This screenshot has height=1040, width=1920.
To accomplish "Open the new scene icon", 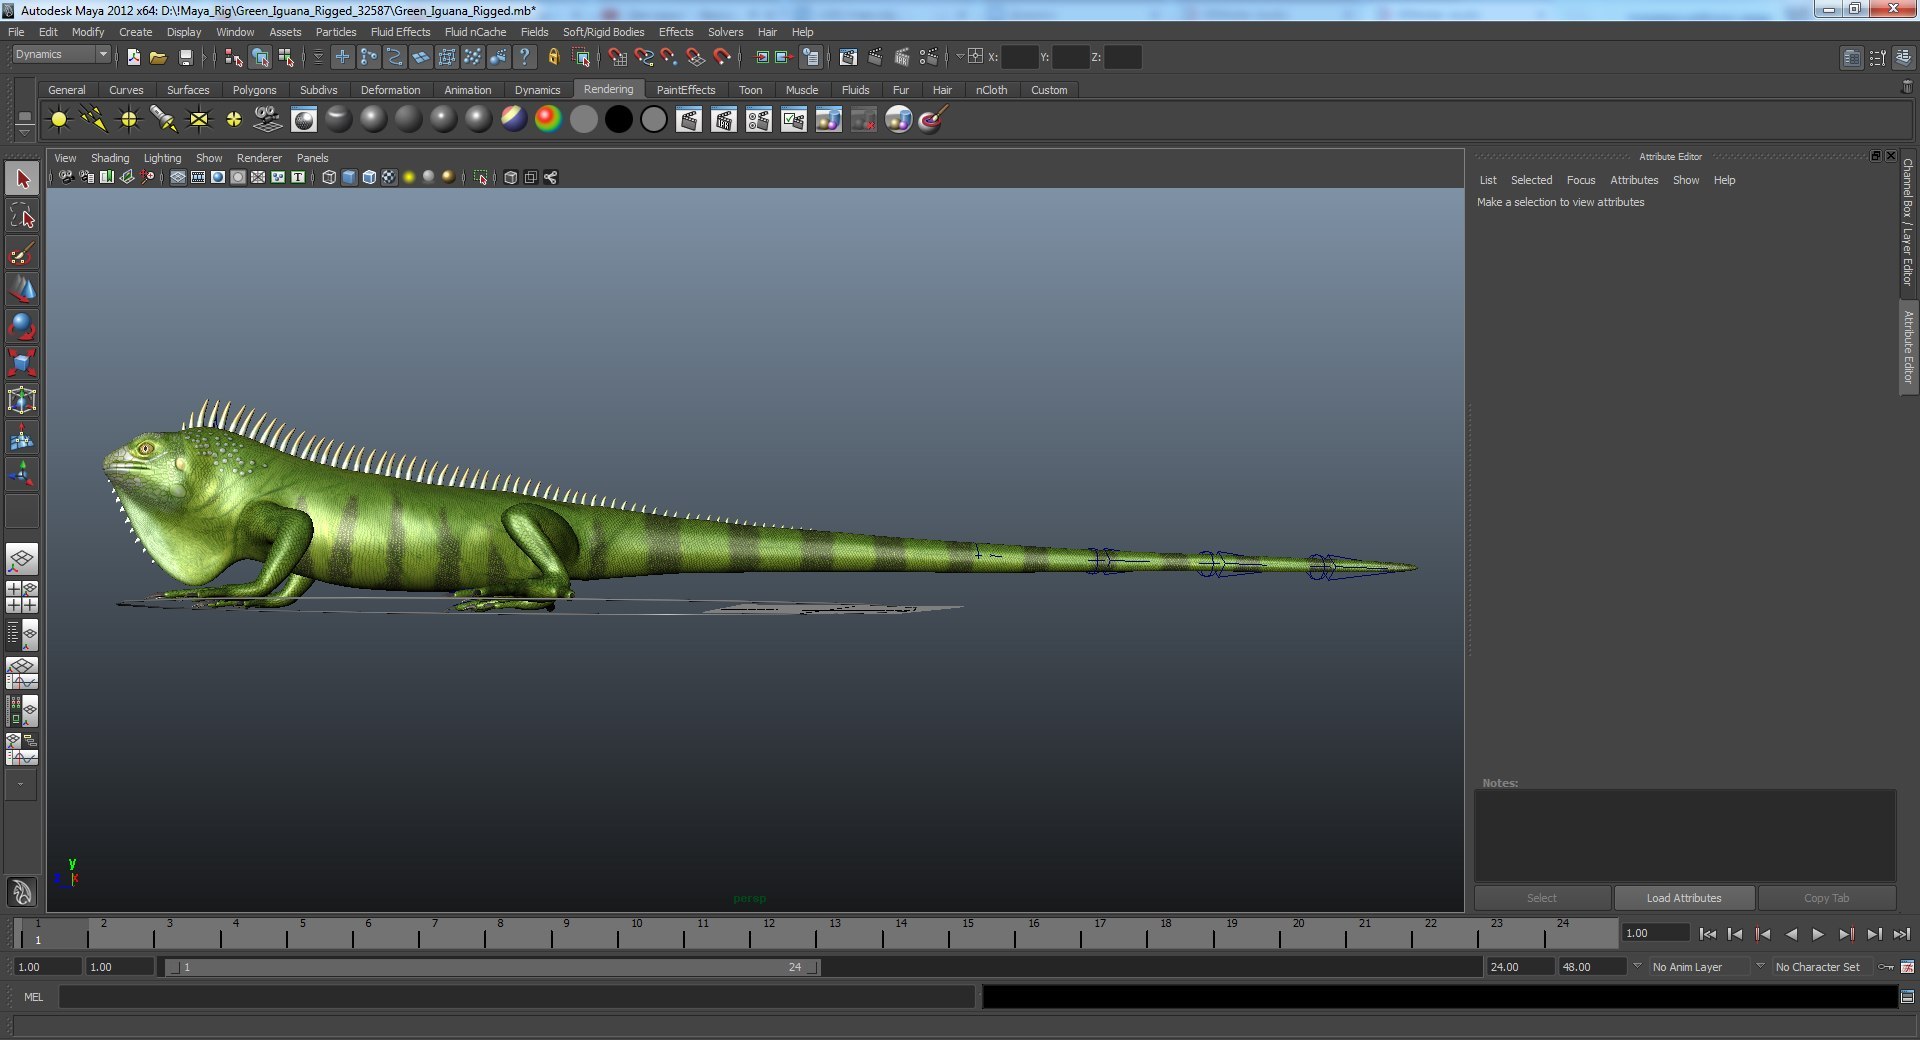I will [133, 57].
